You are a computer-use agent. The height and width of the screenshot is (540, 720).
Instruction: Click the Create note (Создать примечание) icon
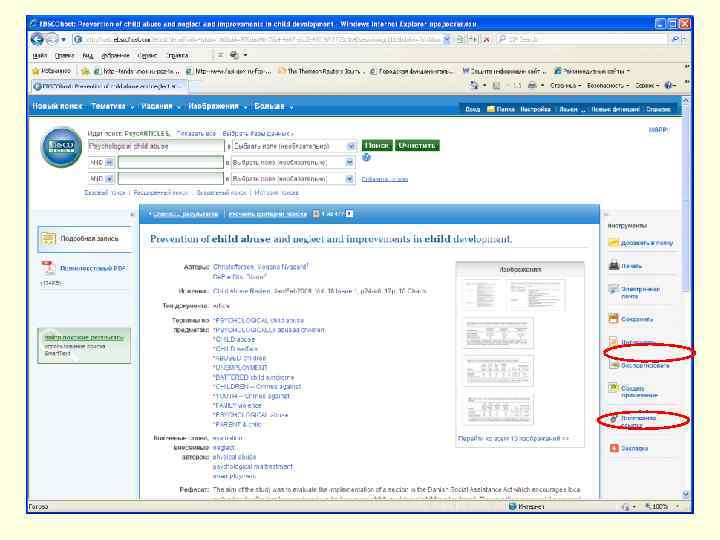point(613,388)
